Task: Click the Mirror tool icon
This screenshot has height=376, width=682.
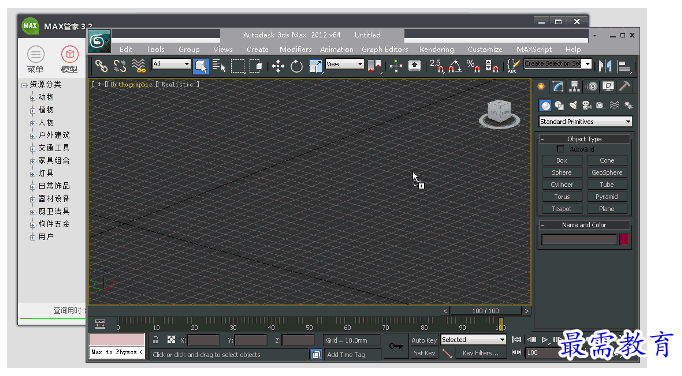Action: (605, 66)
